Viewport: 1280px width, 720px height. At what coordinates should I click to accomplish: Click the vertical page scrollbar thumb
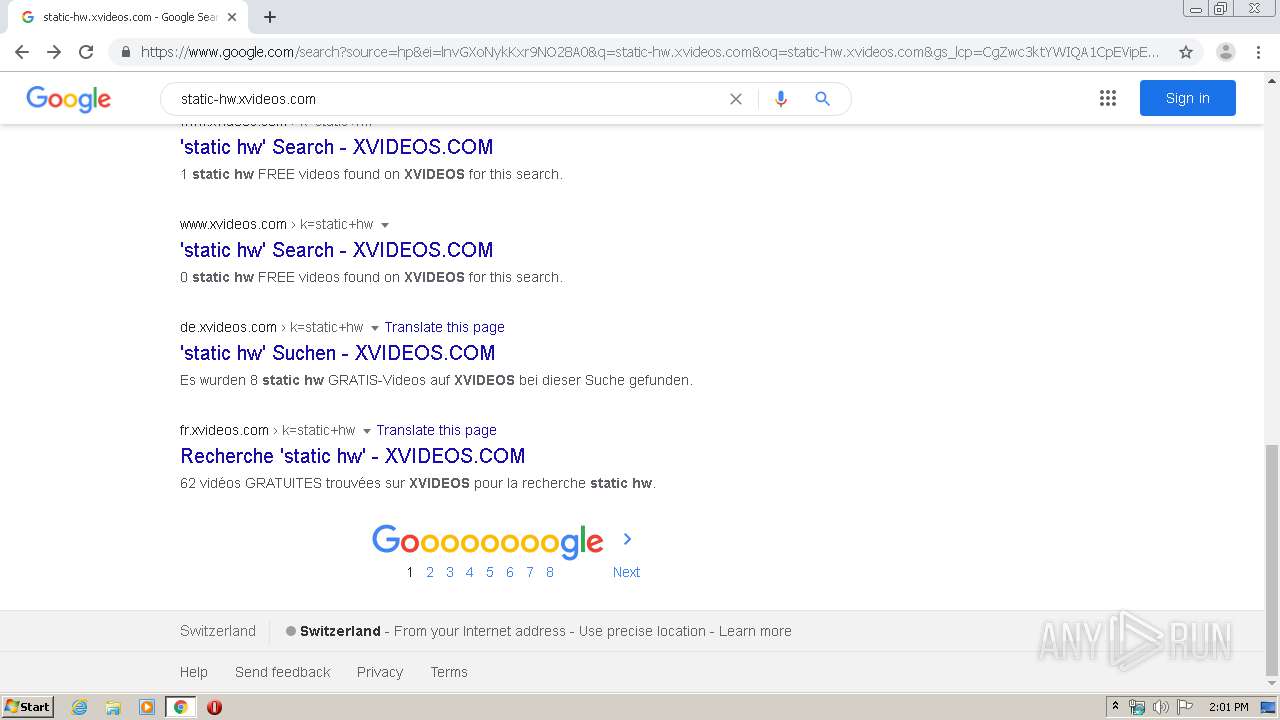[x=1272, y=560]
